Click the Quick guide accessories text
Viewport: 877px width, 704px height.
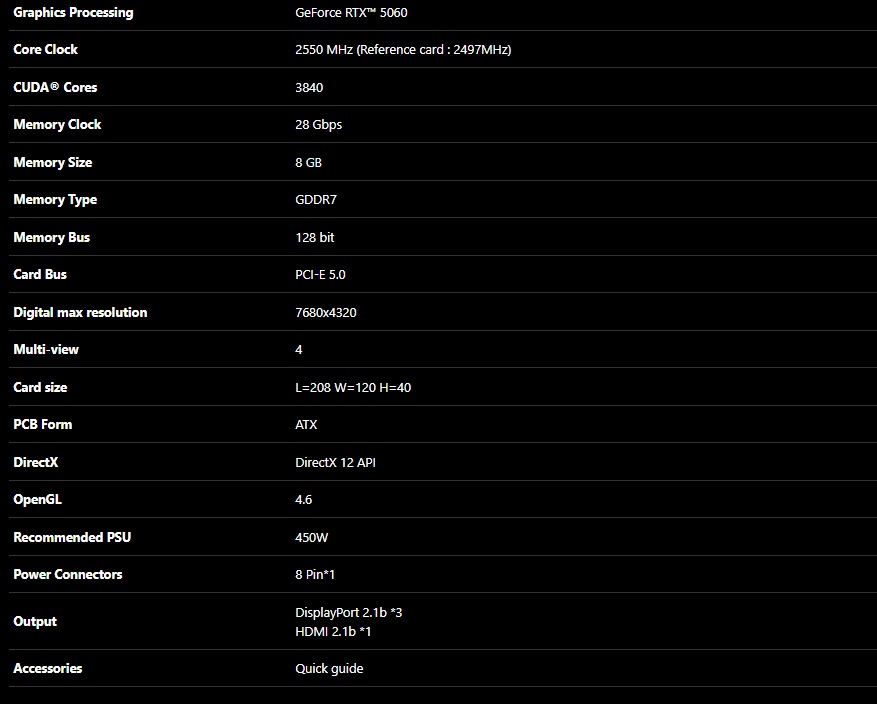329,668
